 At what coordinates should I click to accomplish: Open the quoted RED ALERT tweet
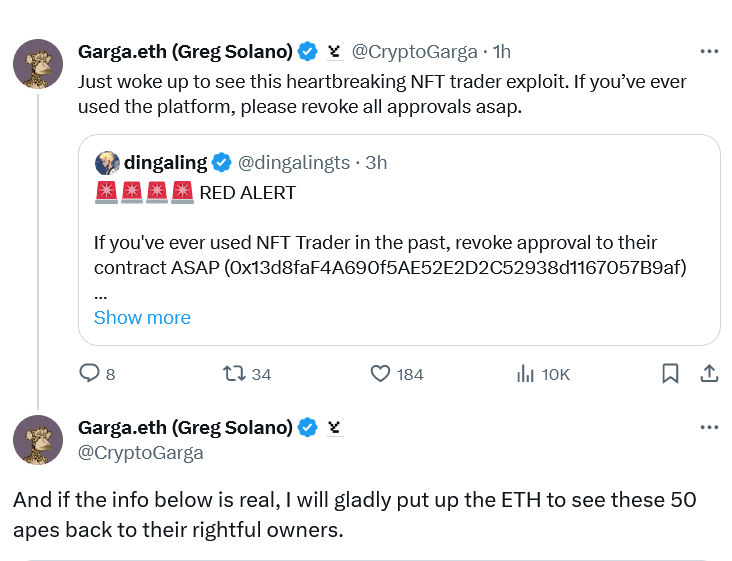pyautogui.click(x=400, y=230)
